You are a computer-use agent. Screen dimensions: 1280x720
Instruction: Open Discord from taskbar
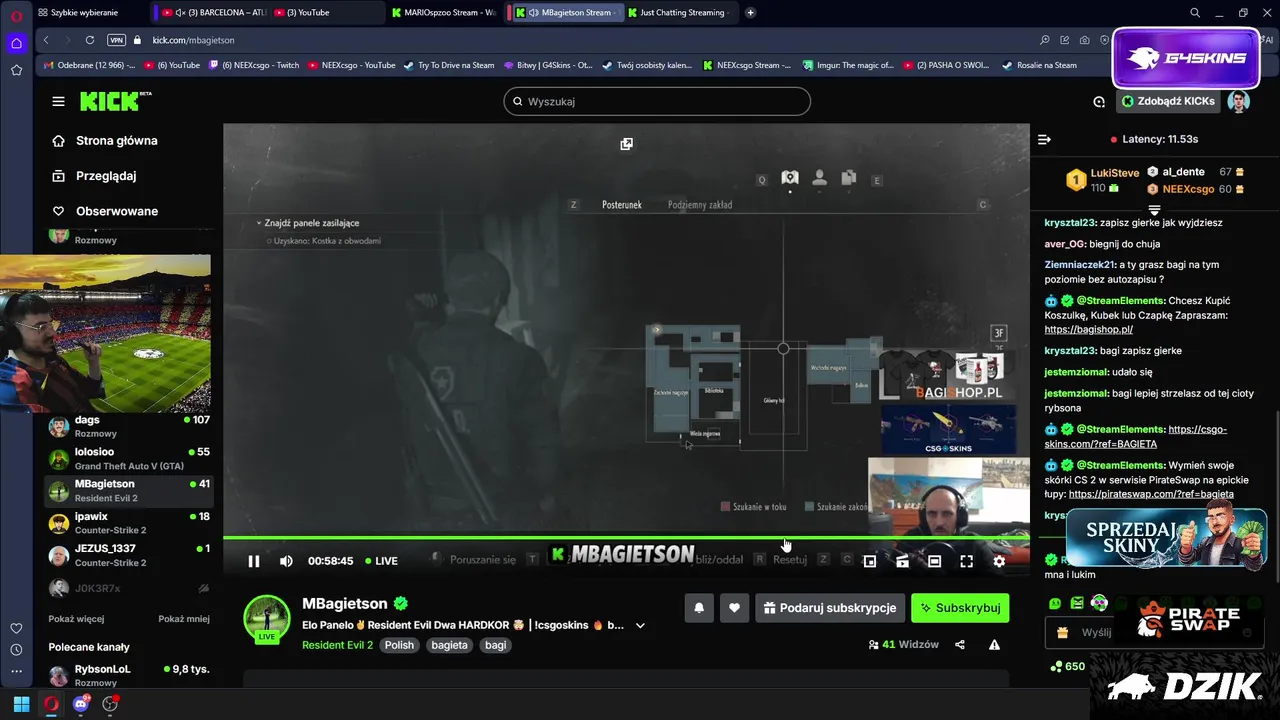pos(81,703)
